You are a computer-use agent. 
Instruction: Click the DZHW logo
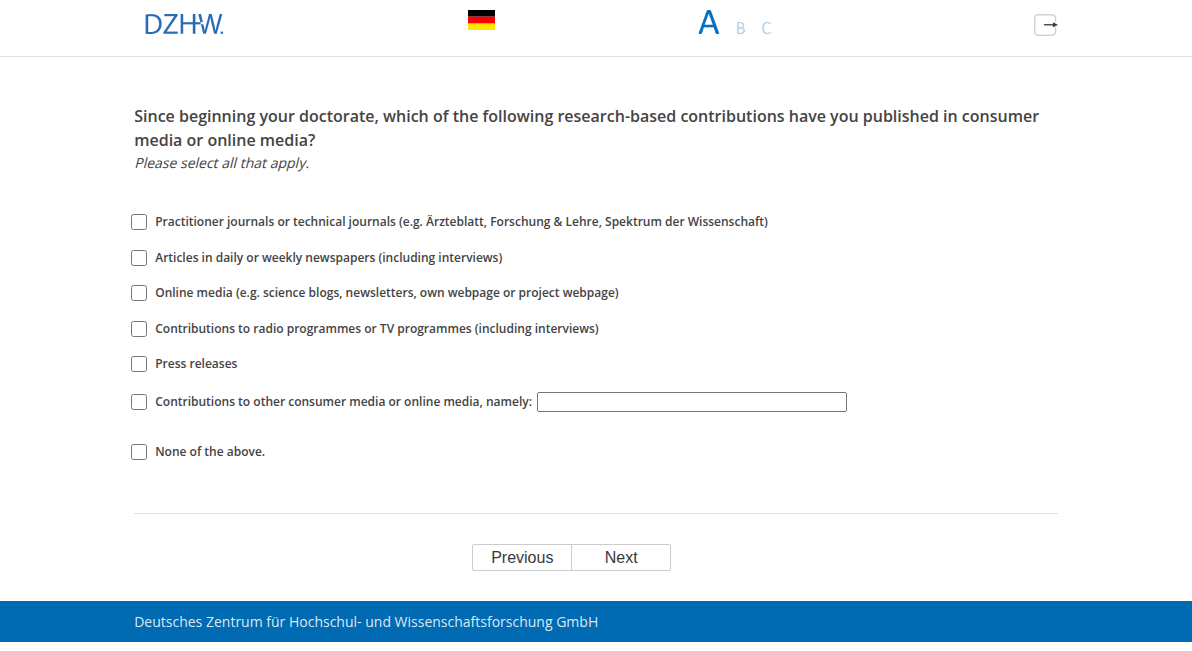184,24
